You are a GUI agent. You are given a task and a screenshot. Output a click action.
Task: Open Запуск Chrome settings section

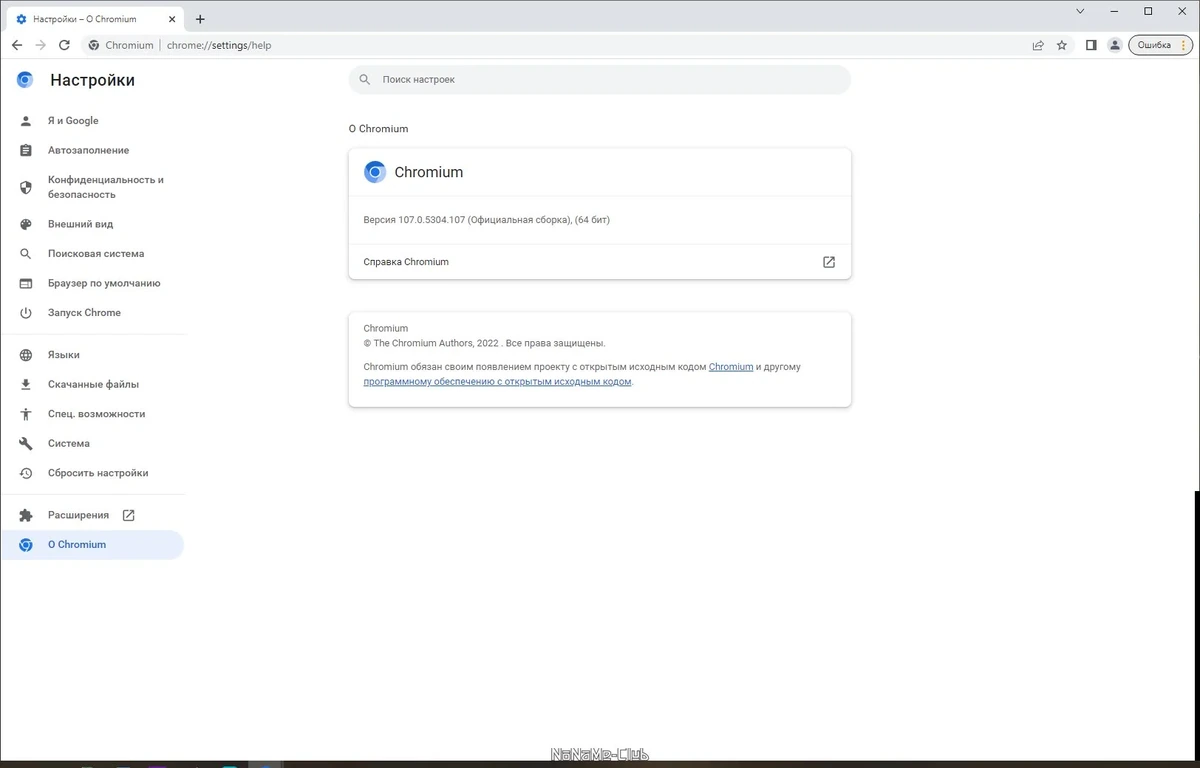92,313
